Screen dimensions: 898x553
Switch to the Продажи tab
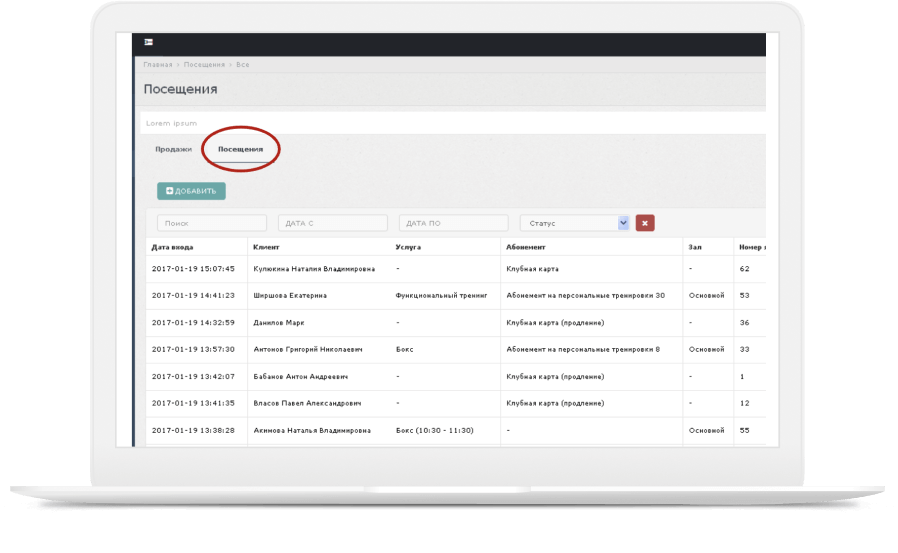[174, 149]
